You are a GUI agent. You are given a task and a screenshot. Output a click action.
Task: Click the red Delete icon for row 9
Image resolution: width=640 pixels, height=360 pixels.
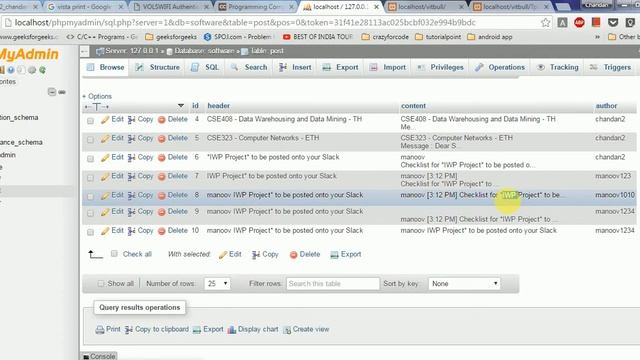tap(162, 212)
